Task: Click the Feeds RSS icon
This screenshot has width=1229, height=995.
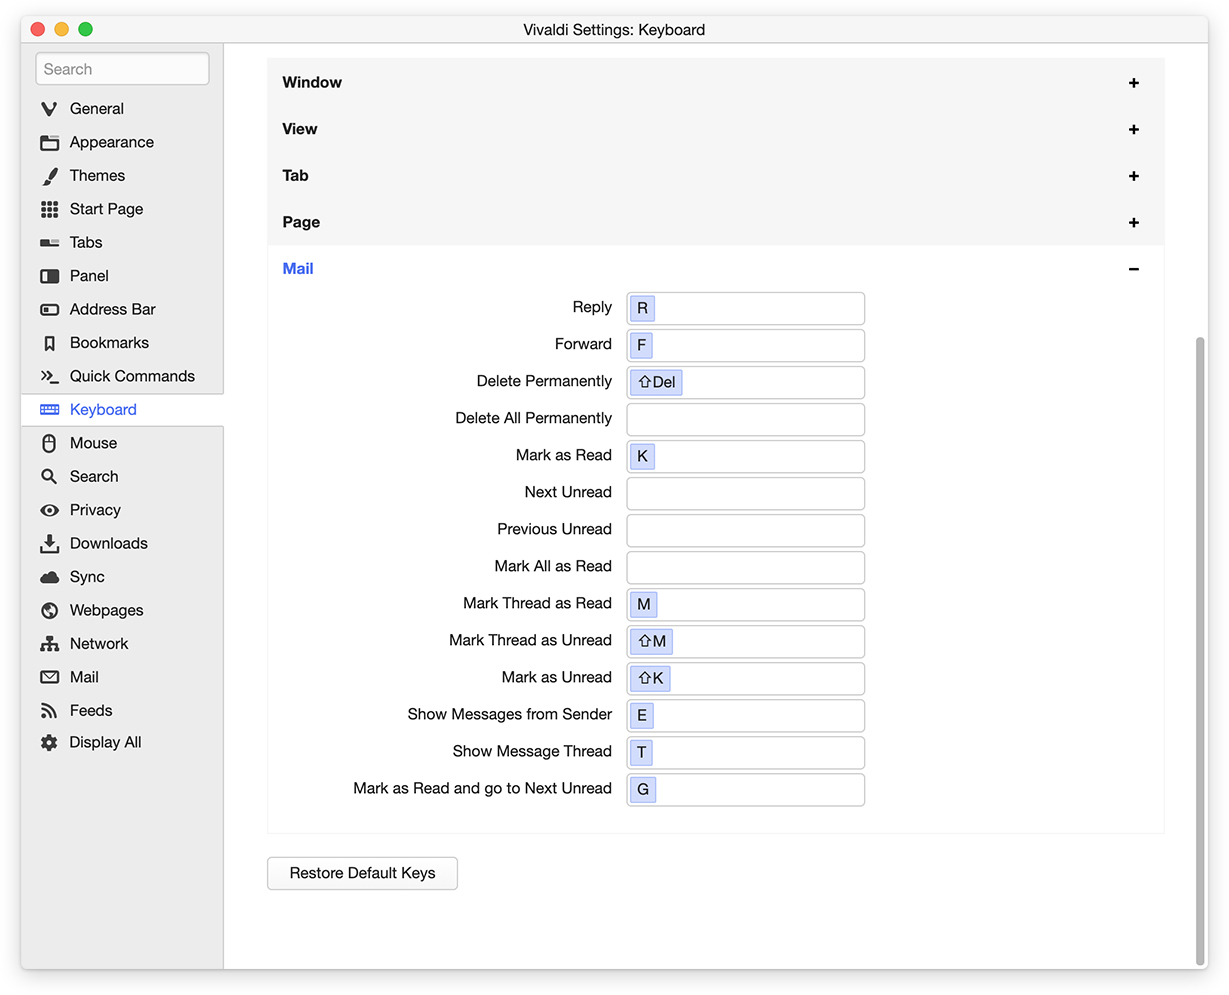Action: (x=49, y=711)
